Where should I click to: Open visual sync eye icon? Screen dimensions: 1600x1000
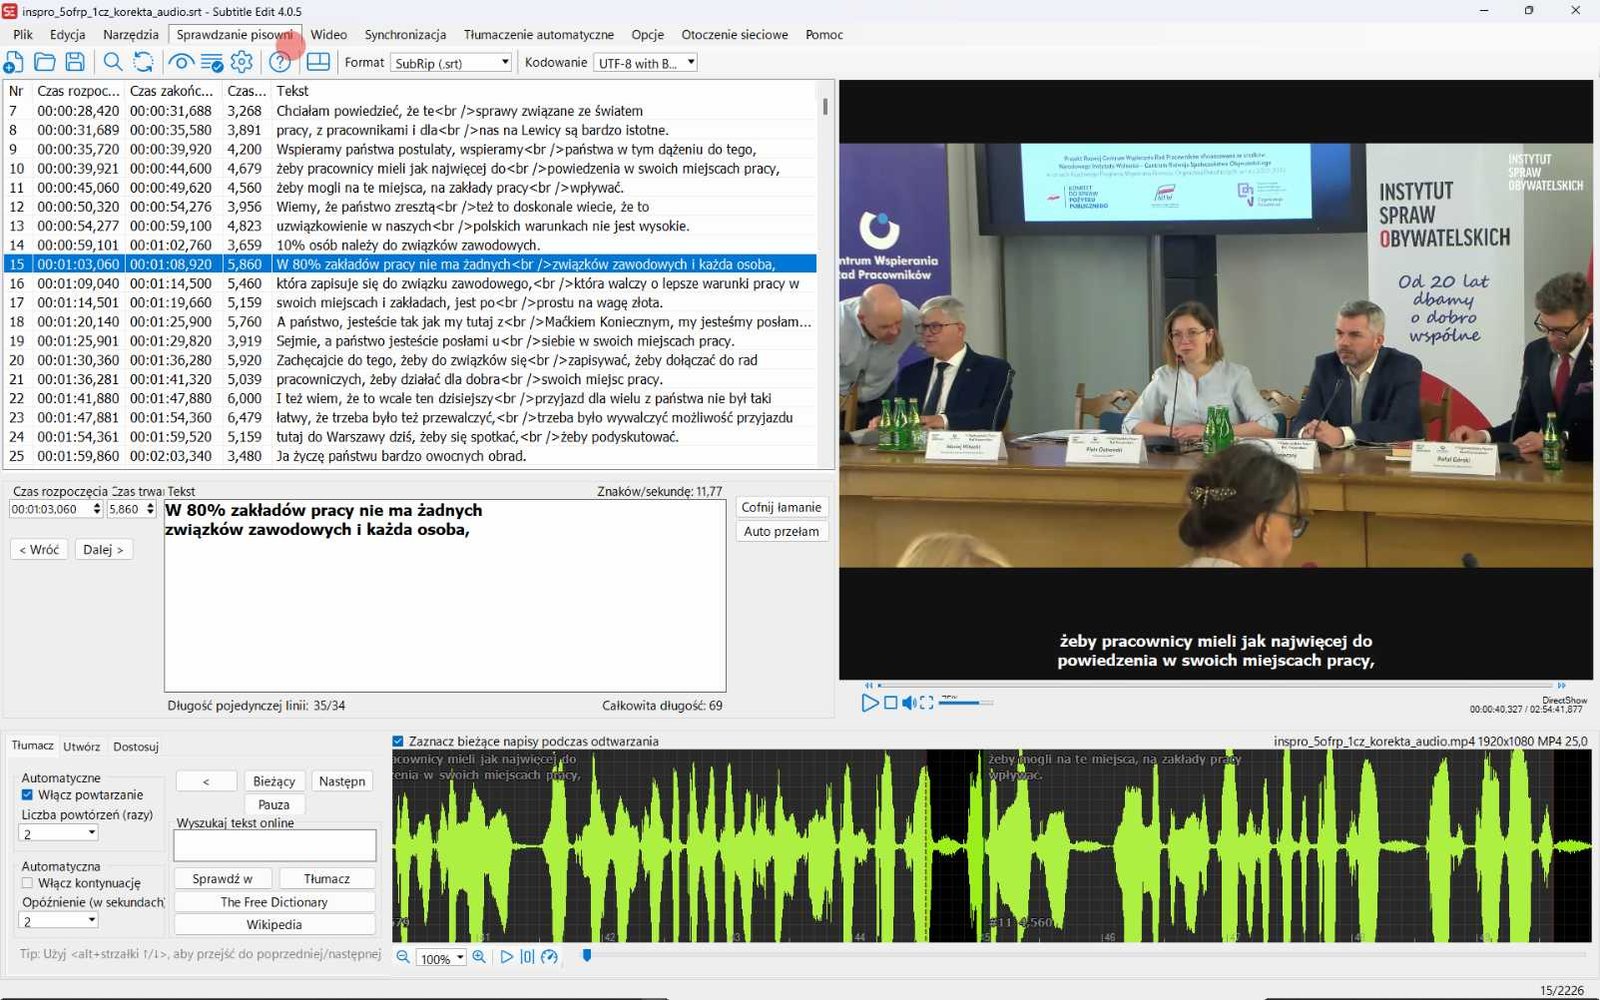coord(181,62)
